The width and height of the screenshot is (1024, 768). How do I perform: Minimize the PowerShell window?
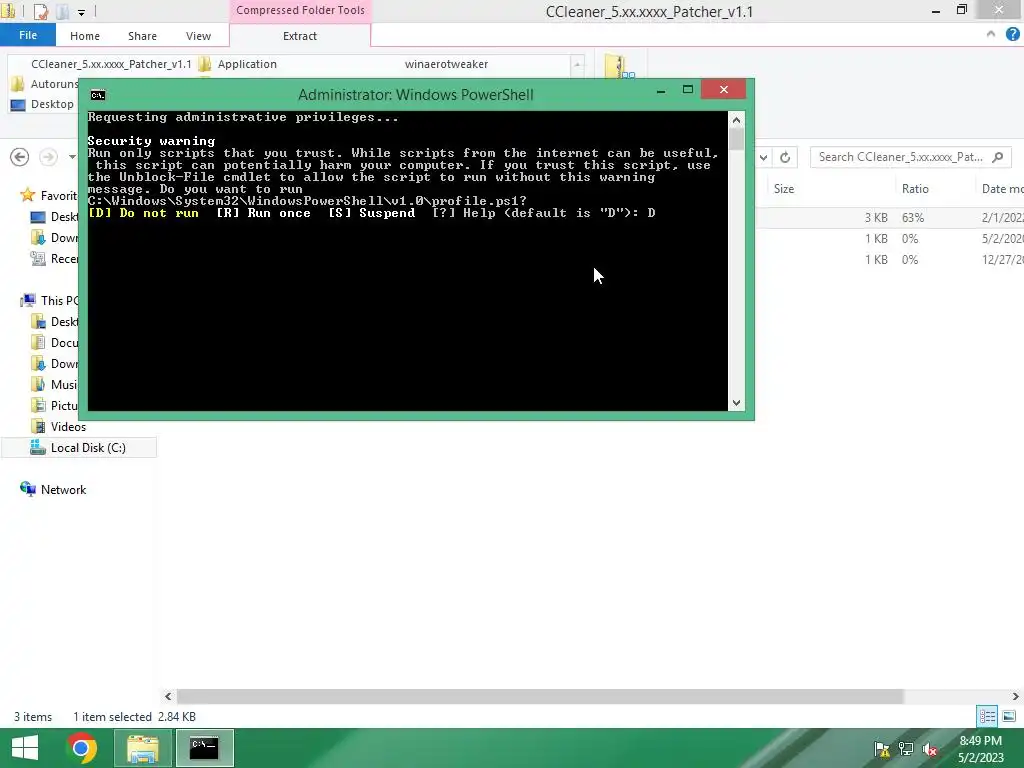click(661, 90)
